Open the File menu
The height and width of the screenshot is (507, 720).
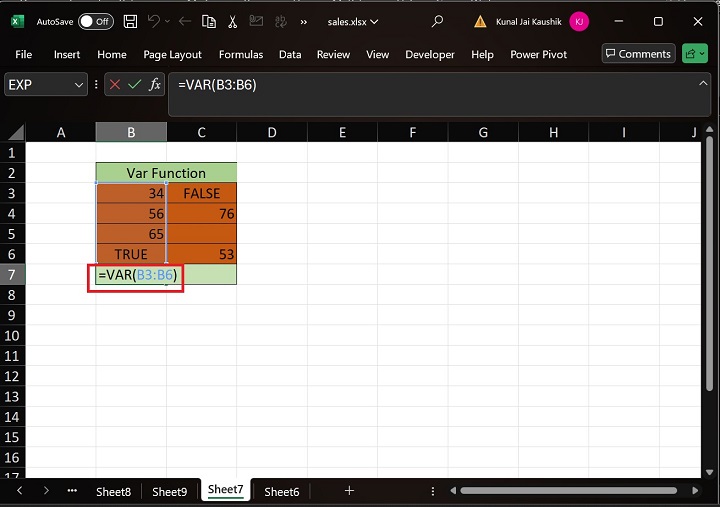23,55
